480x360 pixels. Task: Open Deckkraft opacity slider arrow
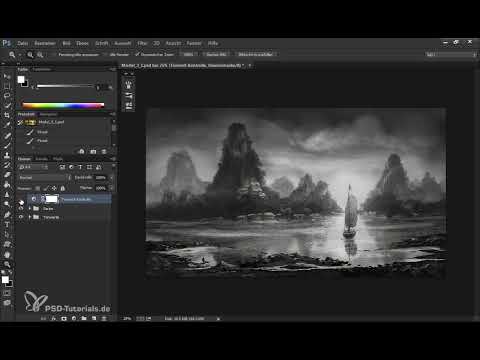tap(111, 178)
